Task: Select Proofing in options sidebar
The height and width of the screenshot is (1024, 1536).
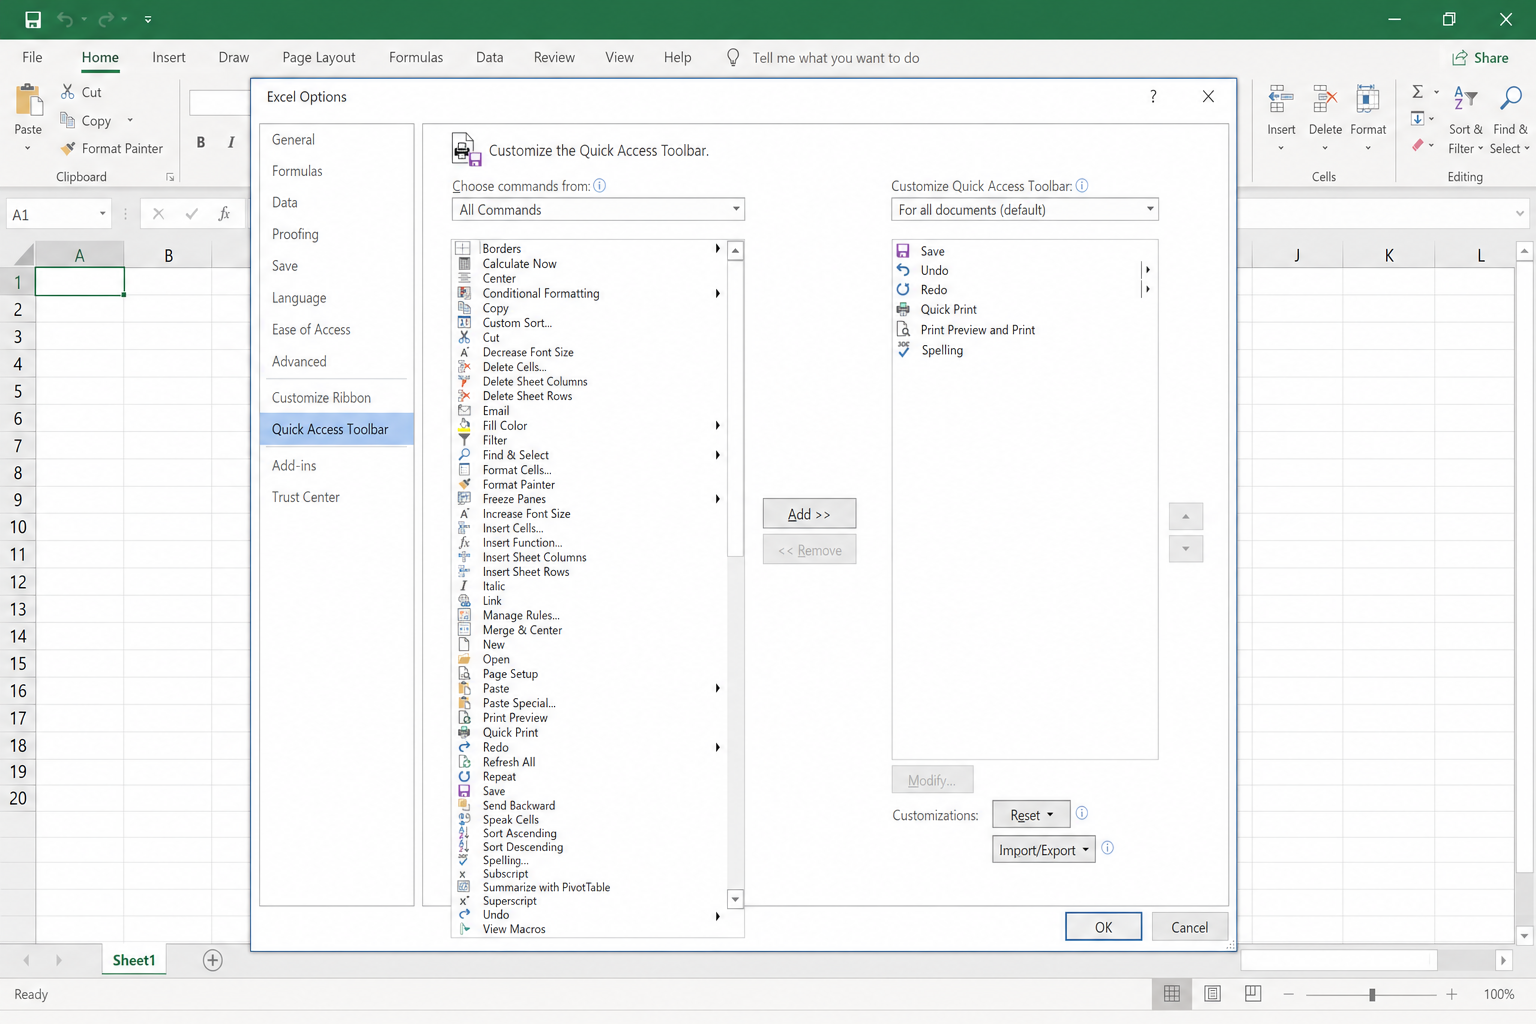Action: (337, 234)
